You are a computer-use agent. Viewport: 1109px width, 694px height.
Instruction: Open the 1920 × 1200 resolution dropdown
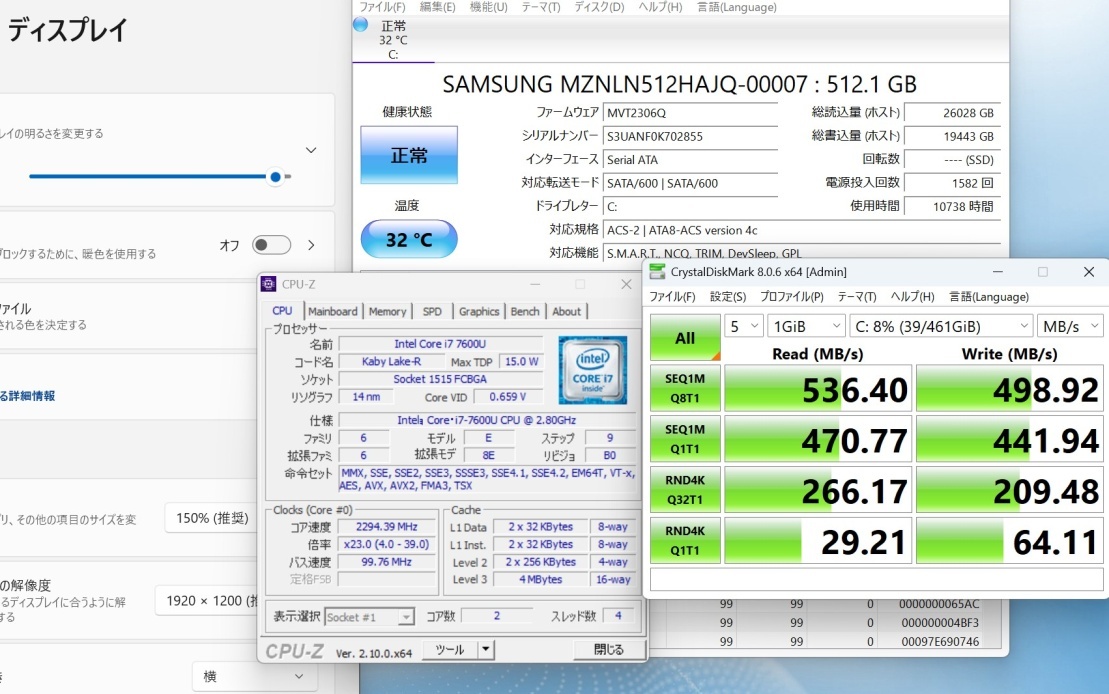click(x=207, y=601)
